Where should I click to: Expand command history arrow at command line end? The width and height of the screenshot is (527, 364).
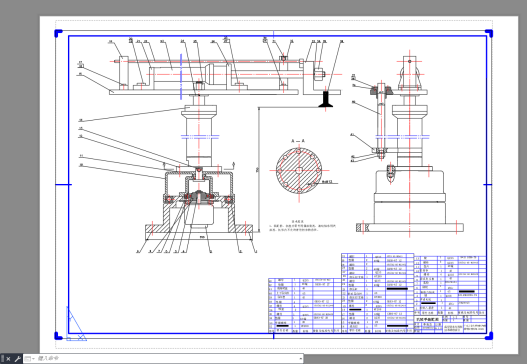coord(300,359)
